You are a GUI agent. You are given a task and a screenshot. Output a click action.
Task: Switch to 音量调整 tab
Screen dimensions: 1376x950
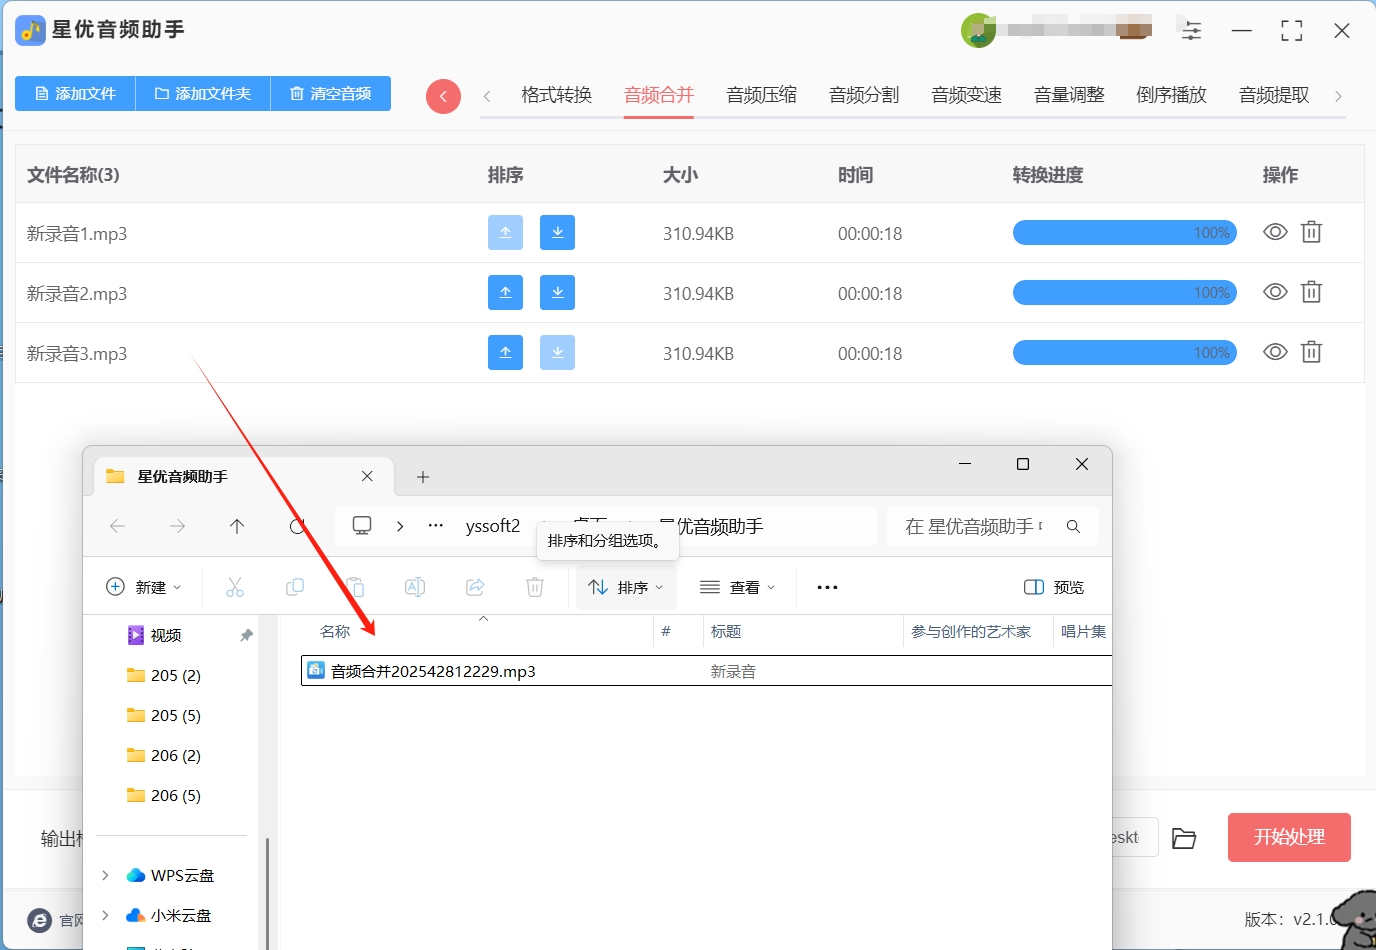[x=1069, y=95]
